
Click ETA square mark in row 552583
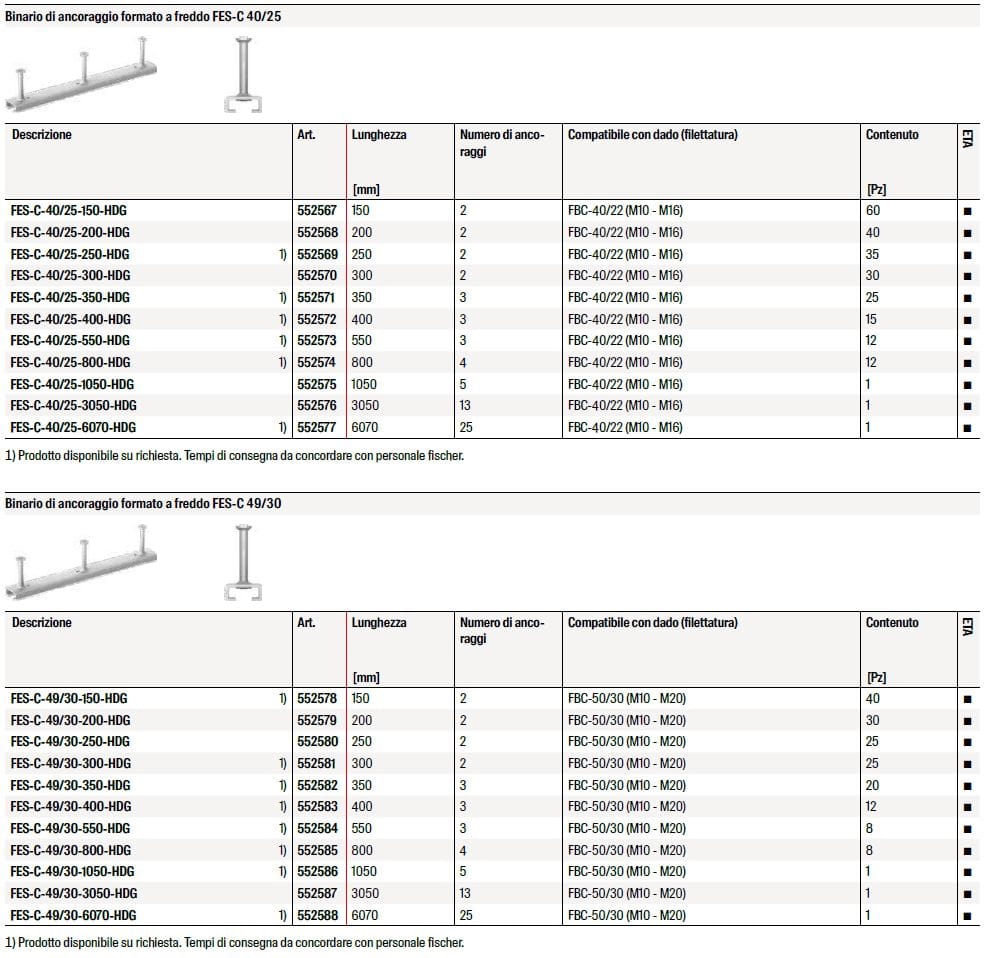point(967,807)
